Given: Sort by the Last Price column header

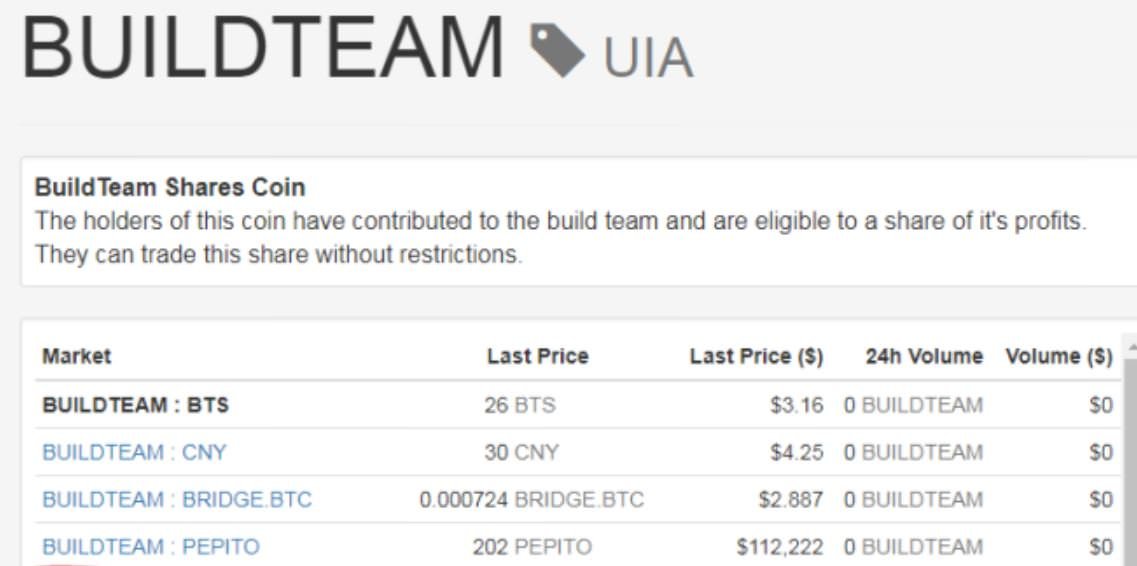Looking at the screenshot, I should pos(537,356).
